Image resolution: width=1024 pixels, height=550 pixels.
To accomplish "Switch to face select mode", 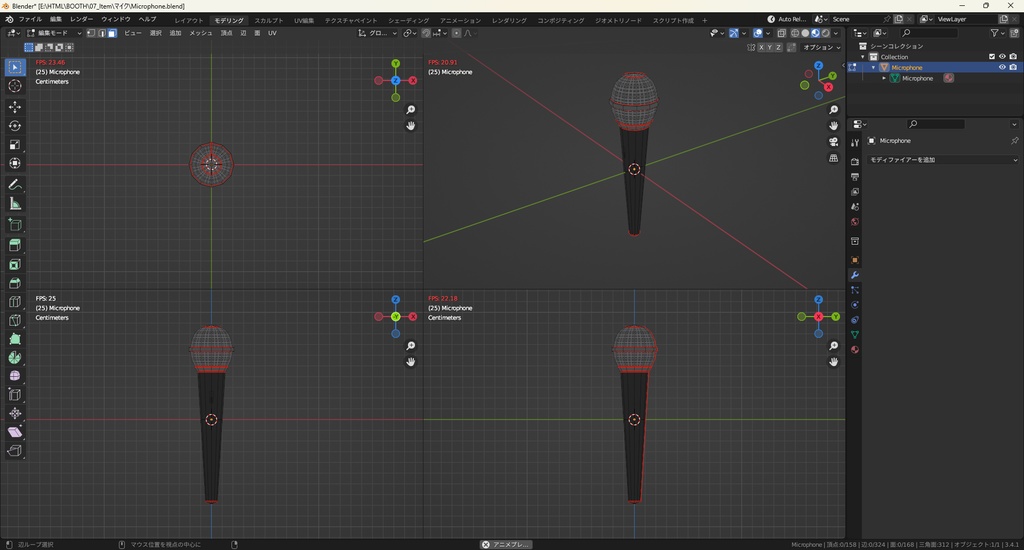I will coord(112,33).
